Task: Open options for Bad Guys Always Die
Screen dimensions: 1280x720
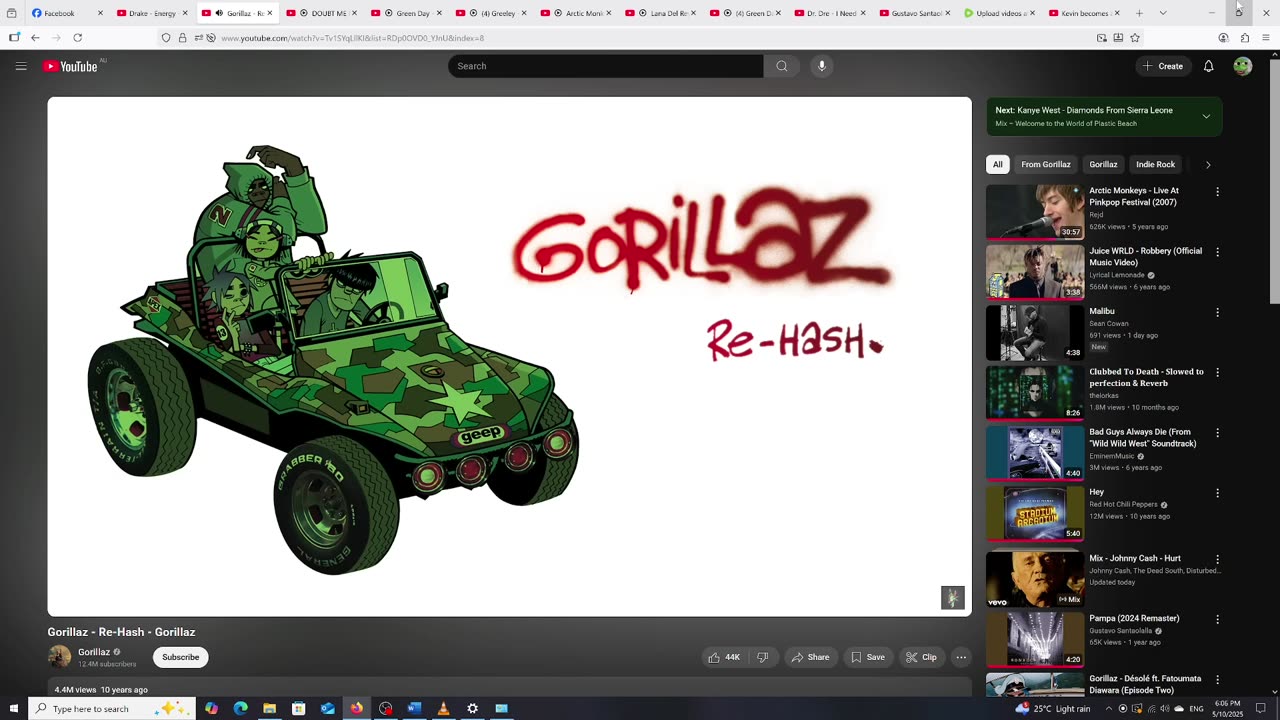Action: click(x=1217, y=433)
